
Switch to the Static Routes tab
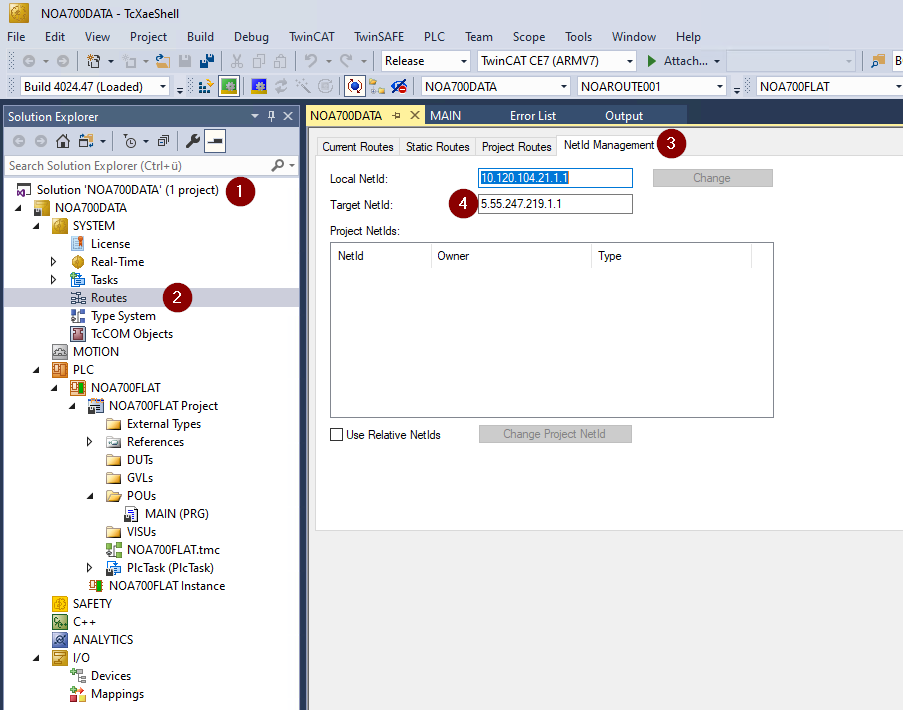tap(437, 147)
